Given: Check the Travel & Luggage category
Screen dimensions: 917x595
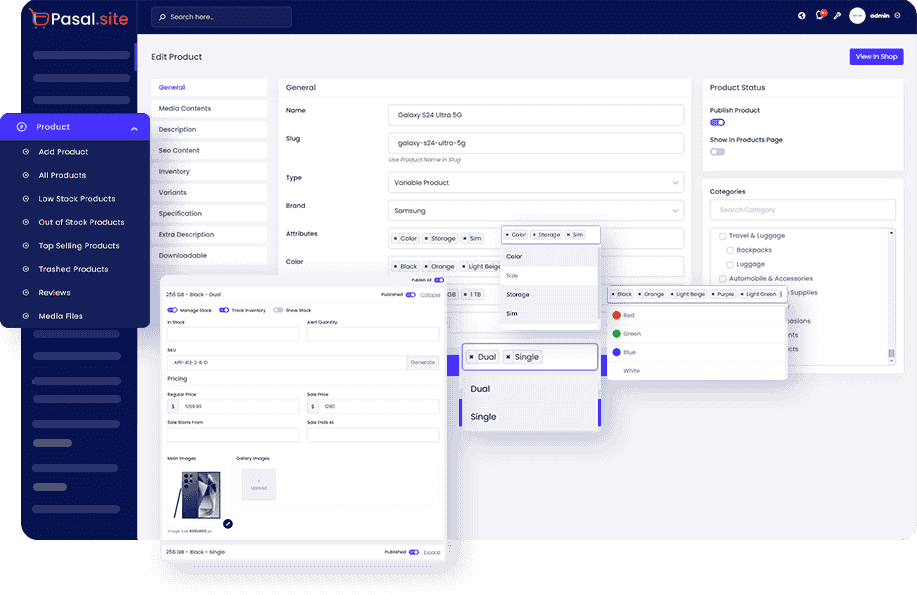Looking at the screenshot, I should (723, 236).
